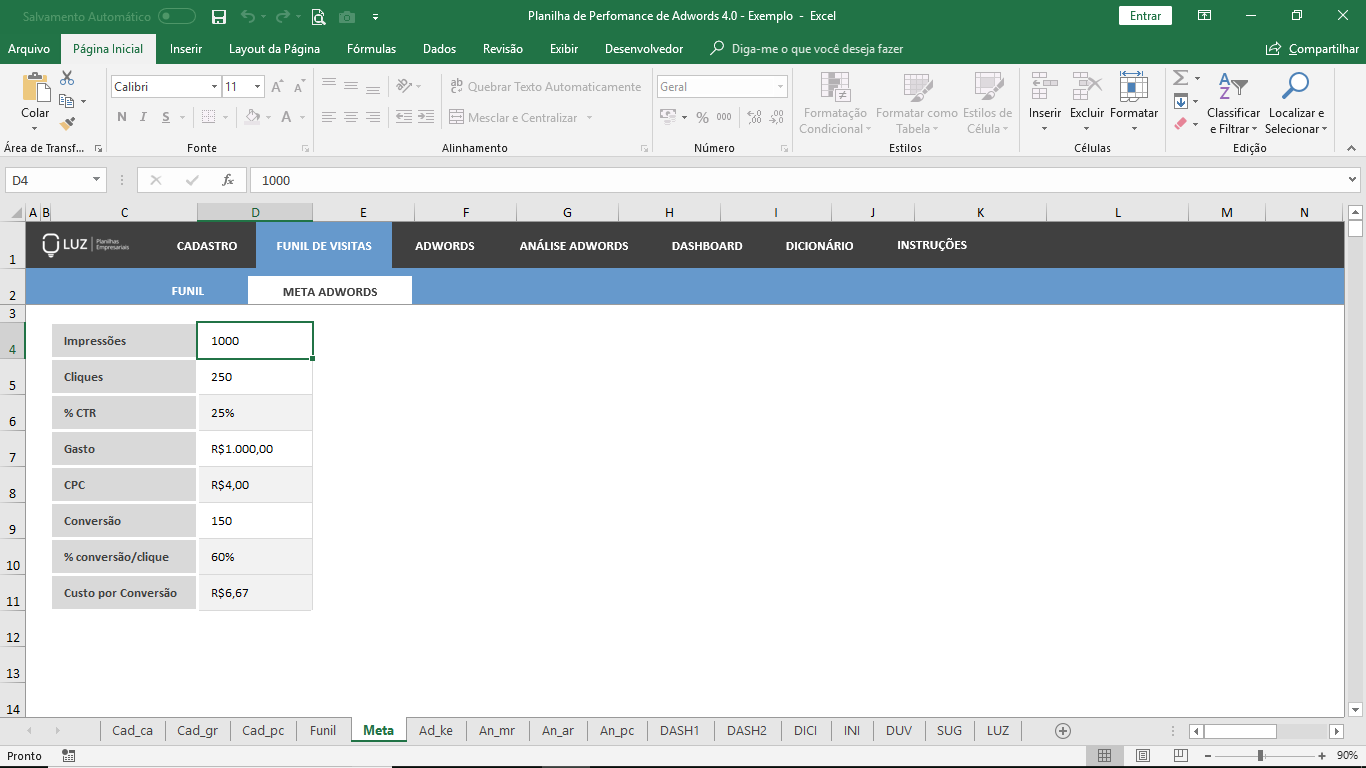
Task: Click the Camera icon in quick access toolbar
Action: click(347, 16)
